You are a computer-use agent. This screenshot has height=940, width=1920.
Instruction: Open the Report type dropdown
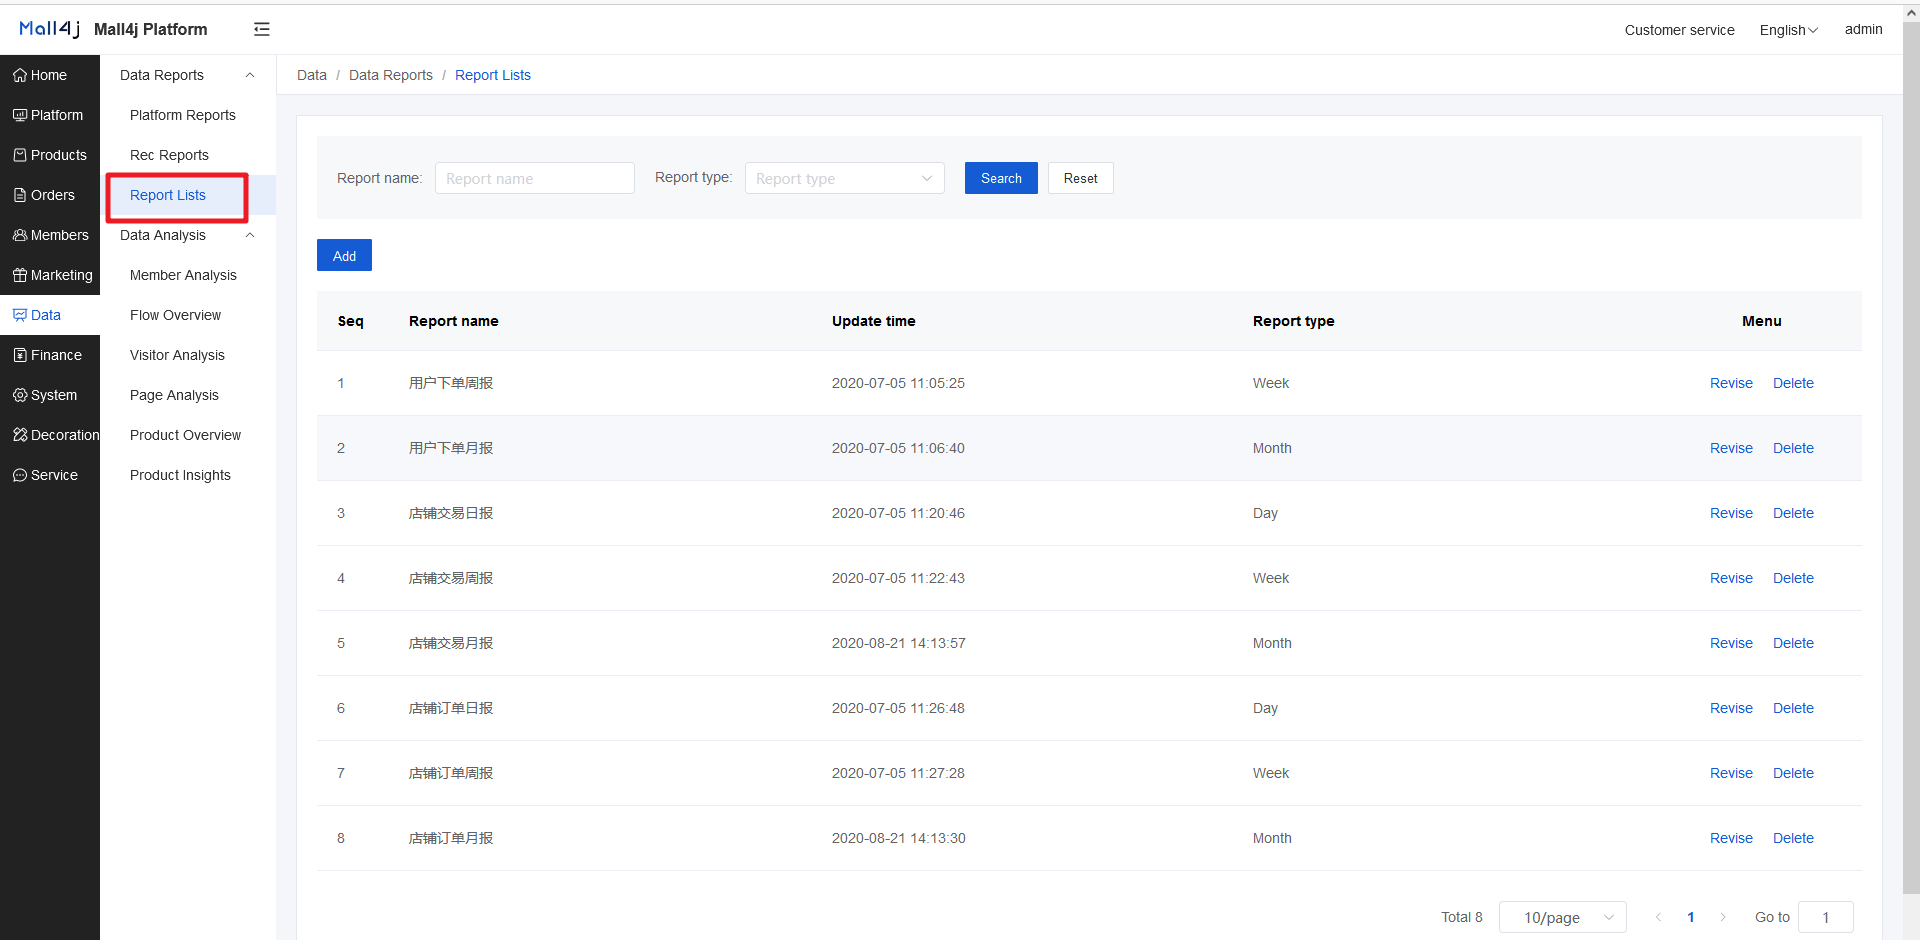click(845, 178)
